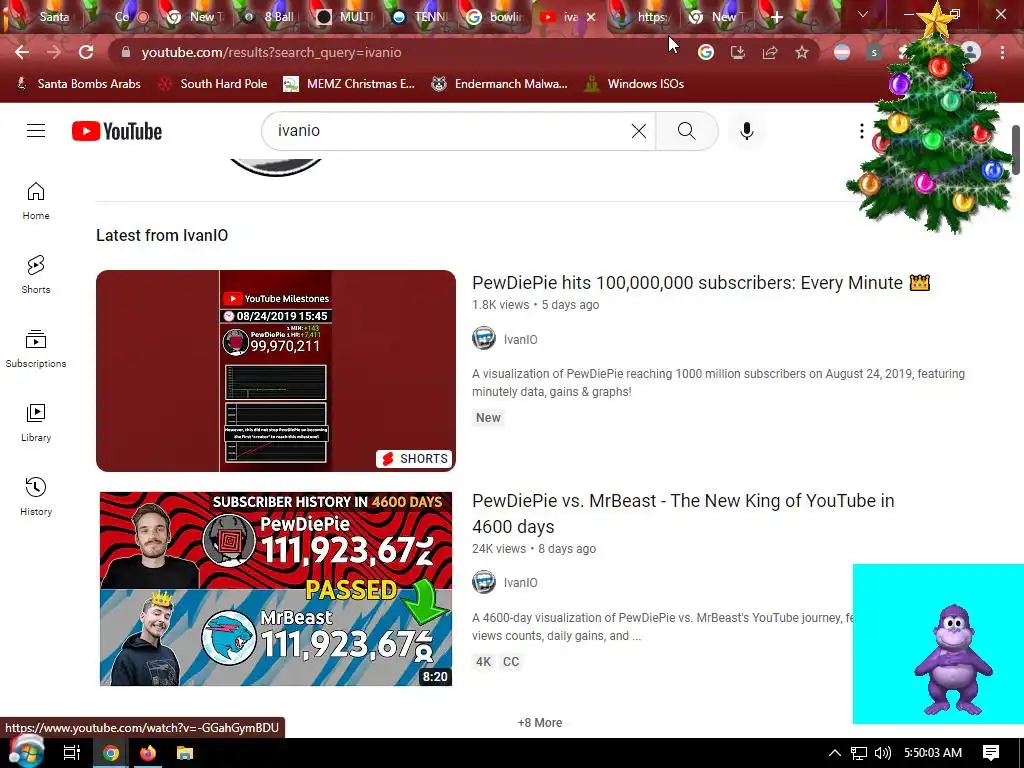Open the Windows ISOs bookmark
1024x768 pixels.
634,84
